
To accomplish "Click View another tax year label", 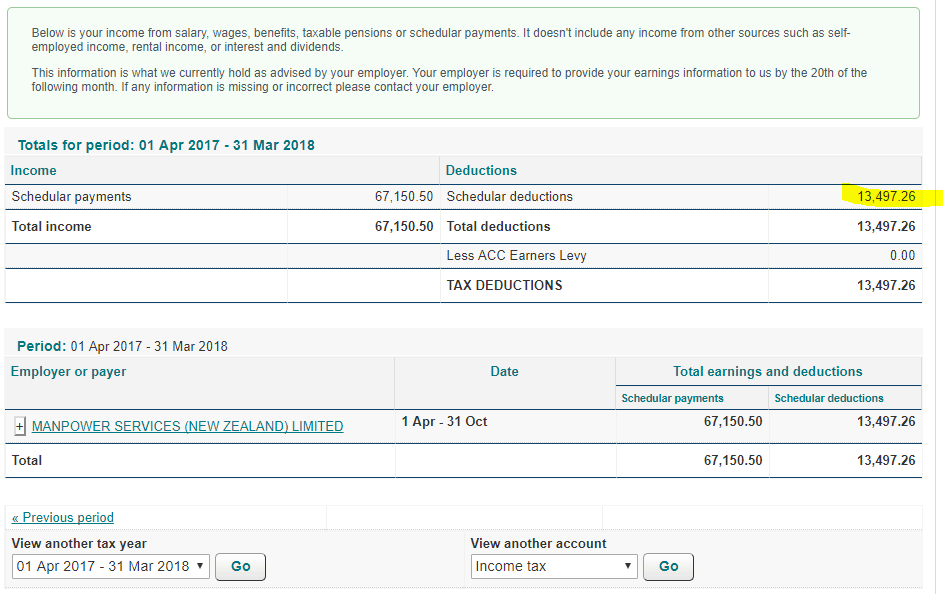I will (79, 543).
